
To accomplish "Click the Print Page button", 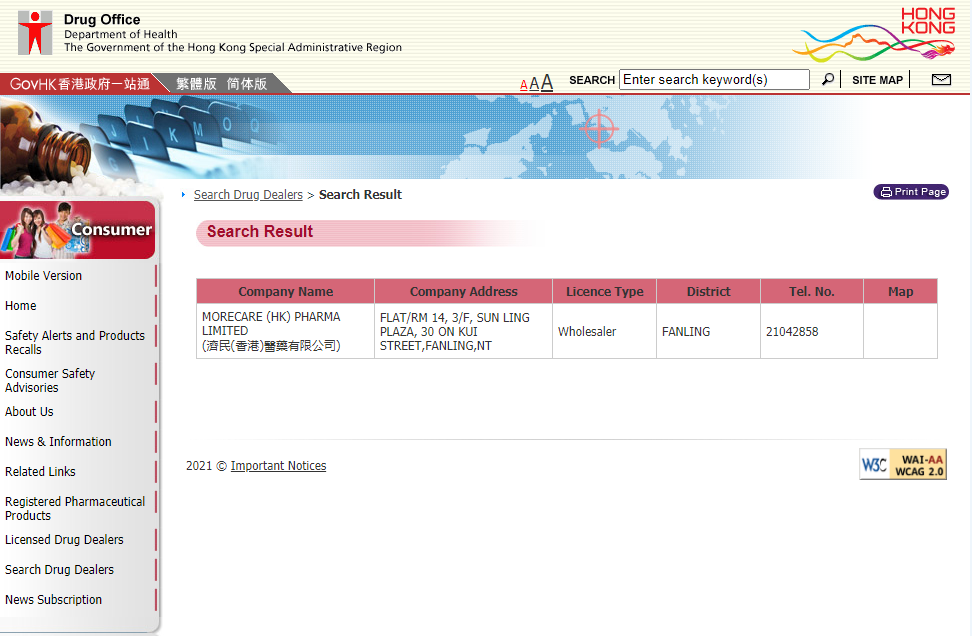I will (911, 192).
